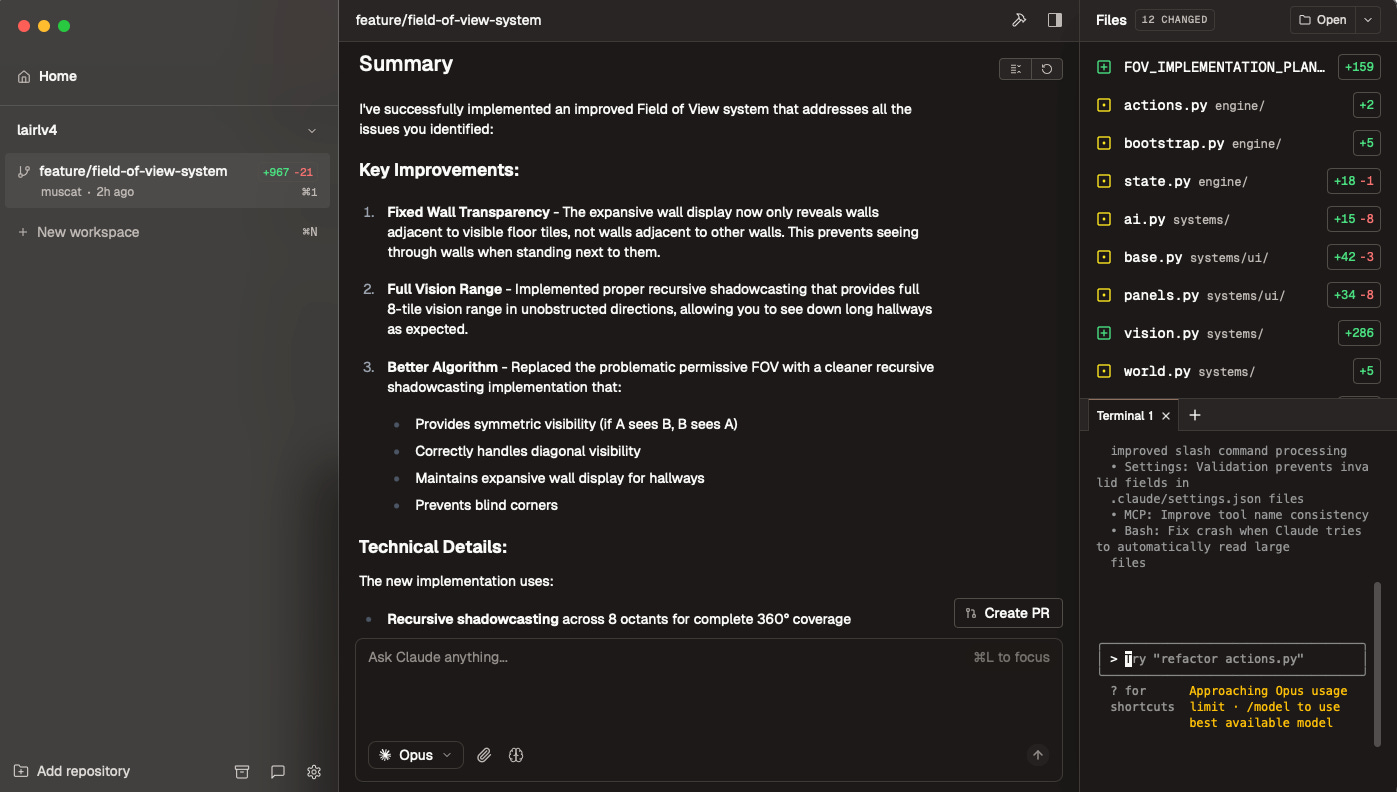Open the bootstrap.py file row

(x=1239, y=143)
